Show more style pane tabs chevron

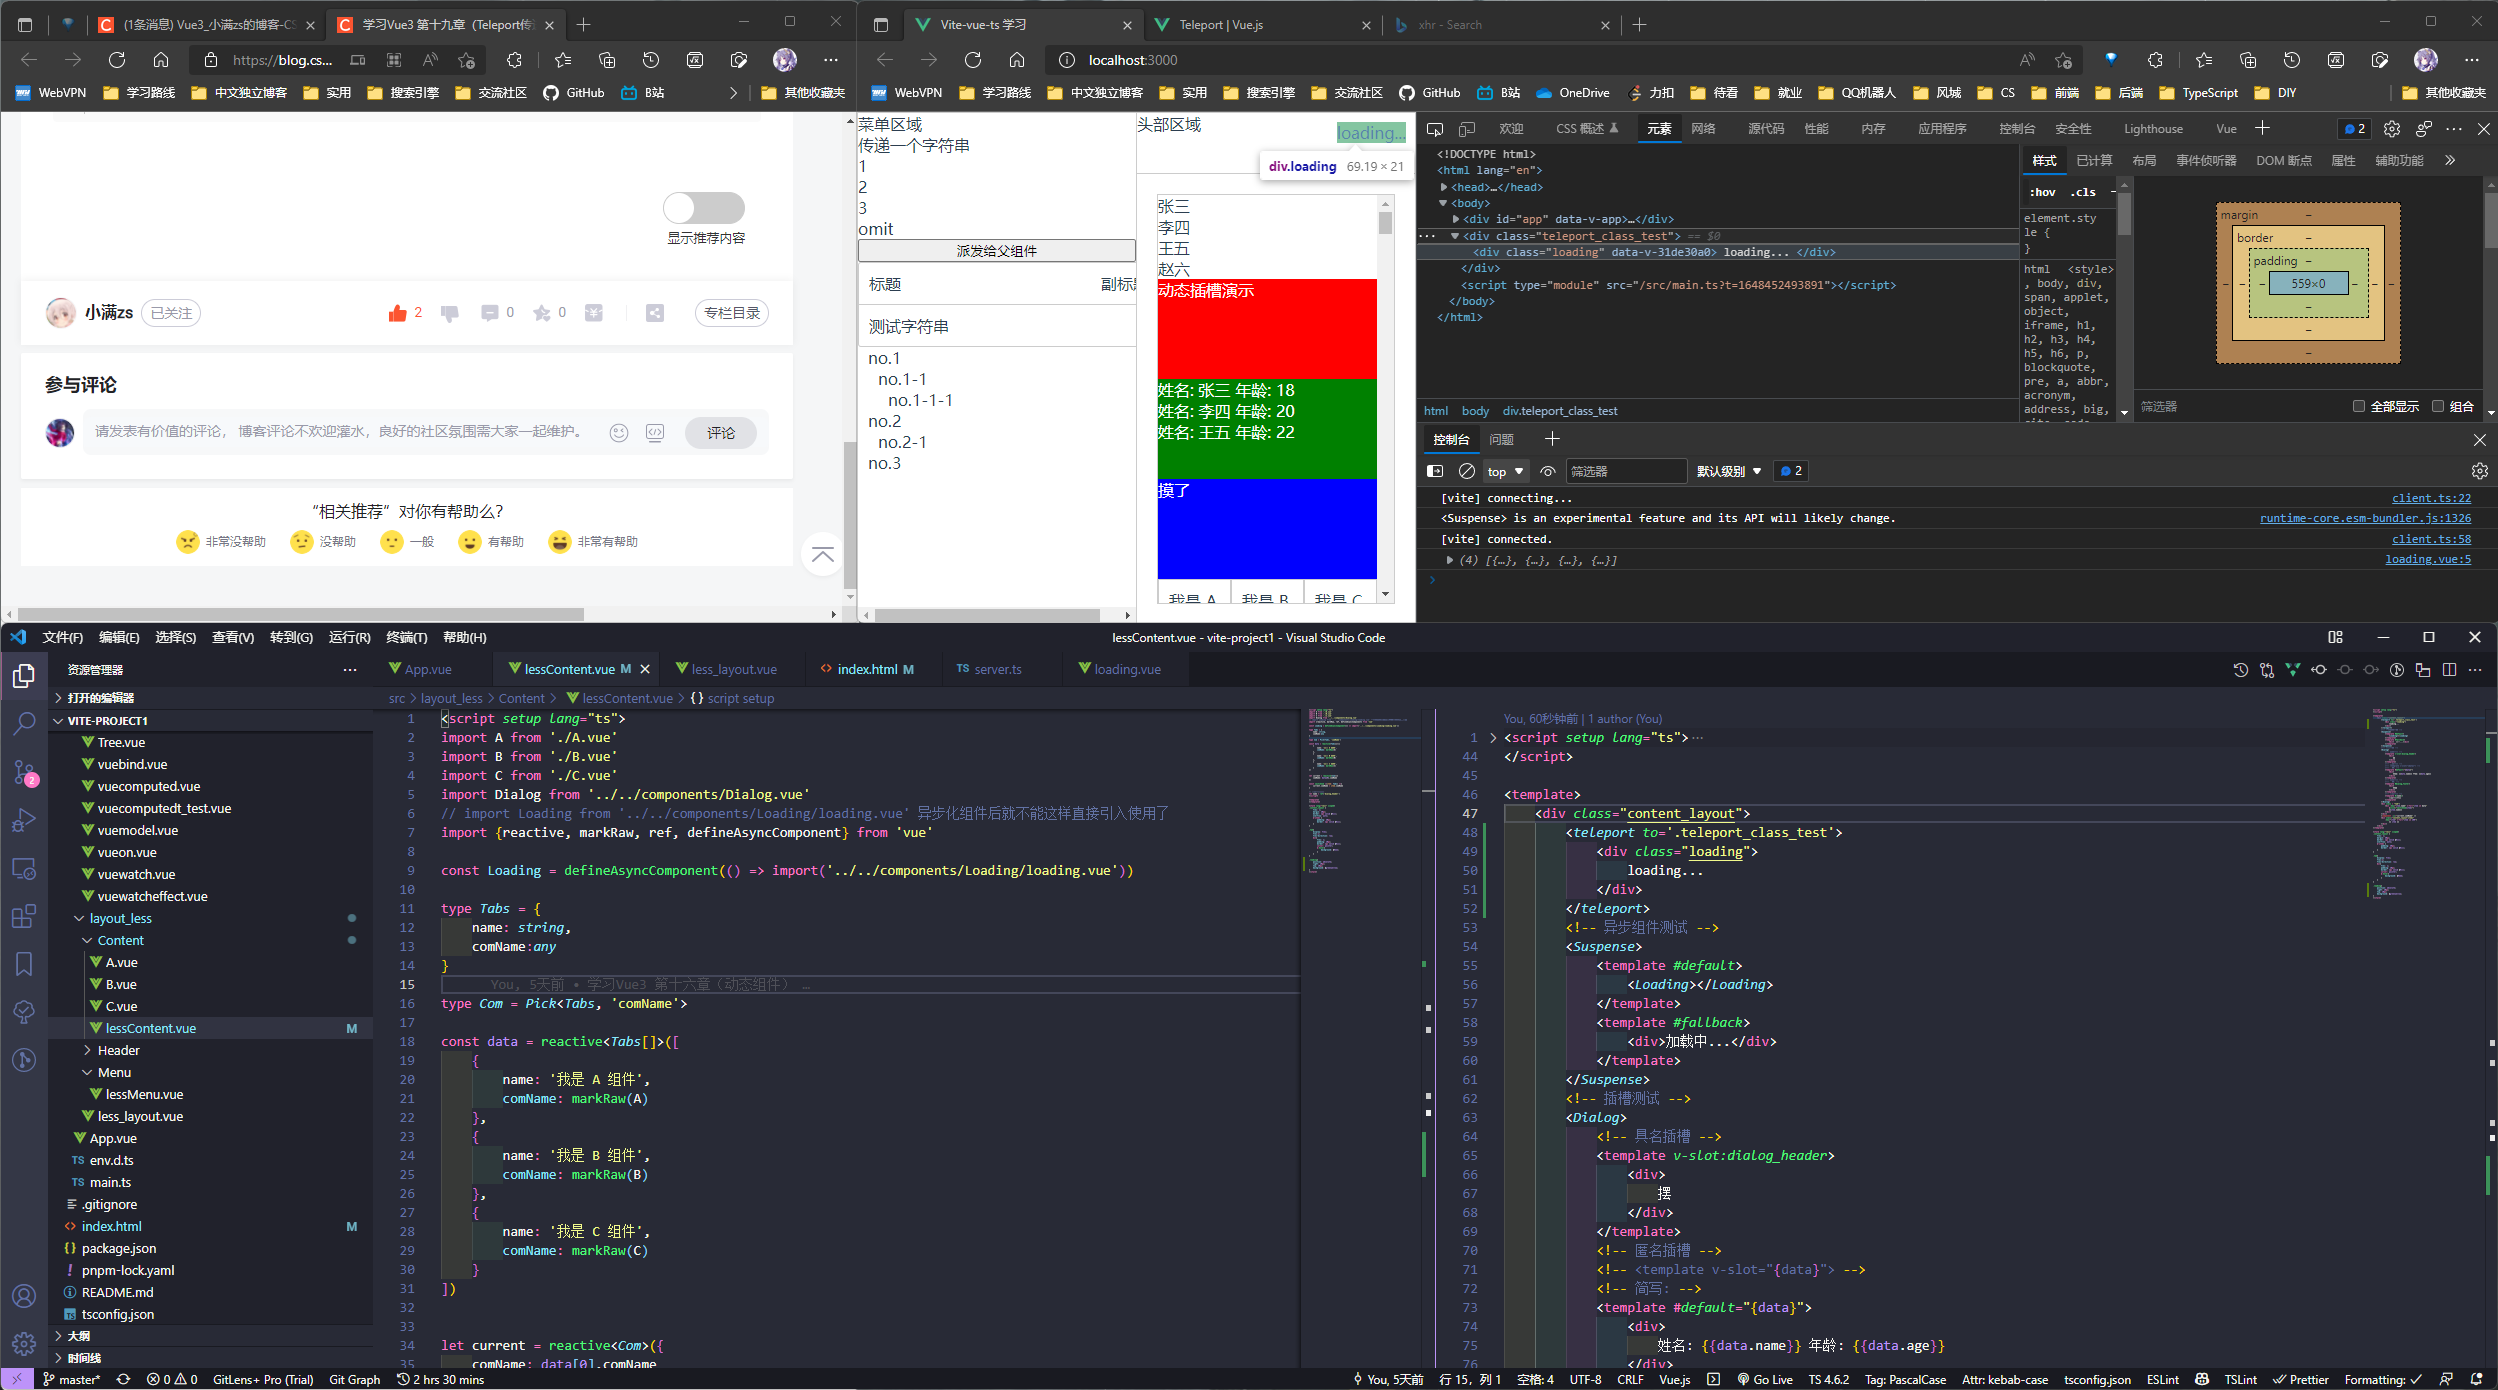pos(2450,160)
